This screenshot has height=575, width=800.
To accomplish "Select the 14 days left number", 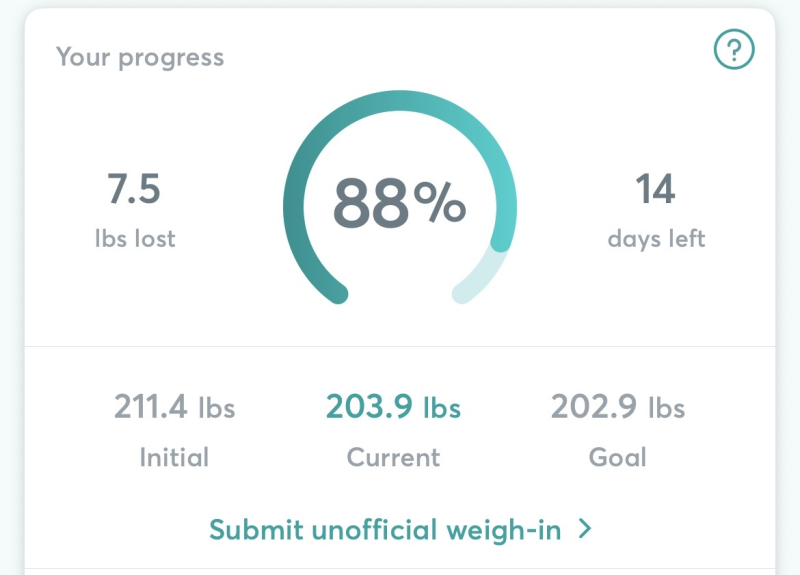I will pyautogui.click(x=656, y=189).
